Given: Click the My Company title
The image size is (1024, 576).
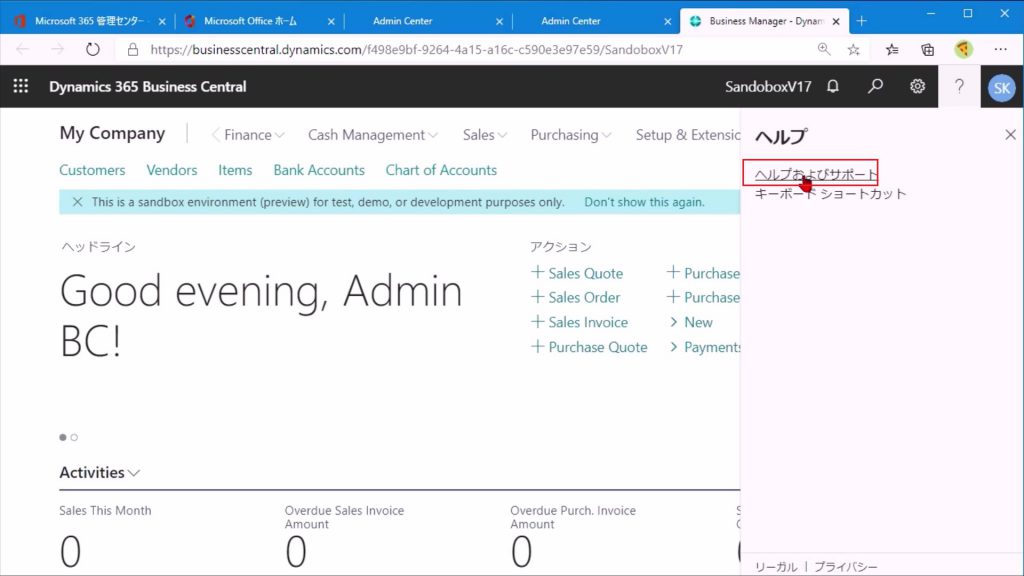Looking at the screenshot, I should coord(112,133).
